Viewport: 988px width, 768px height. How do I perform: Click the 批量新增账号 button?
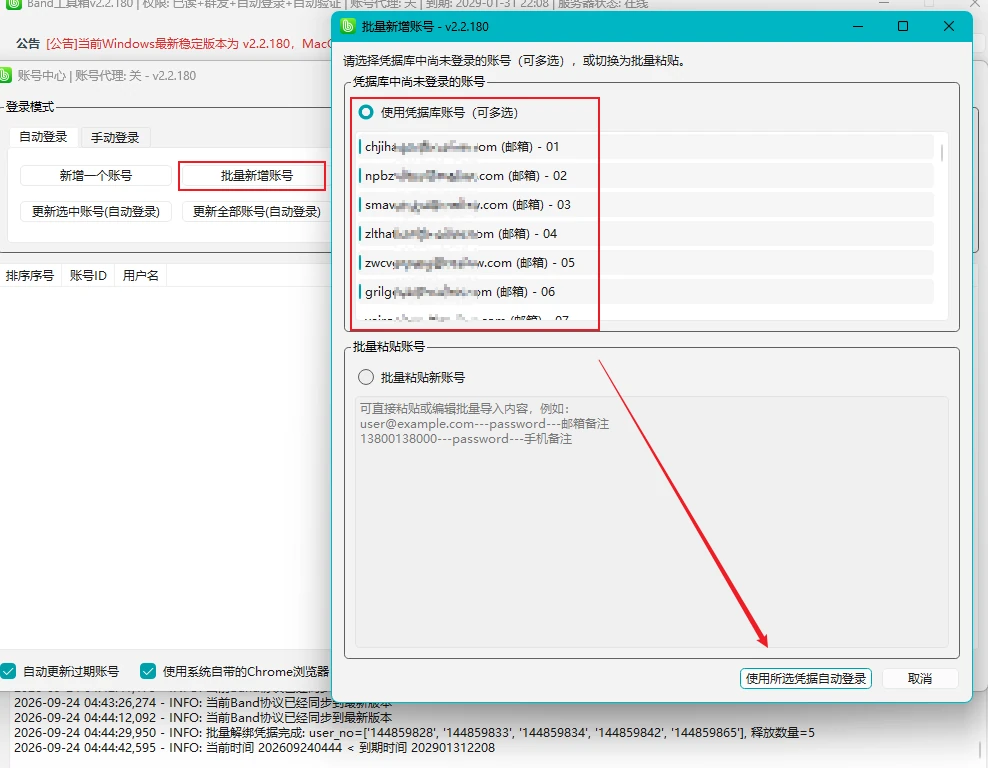[256, 176]
